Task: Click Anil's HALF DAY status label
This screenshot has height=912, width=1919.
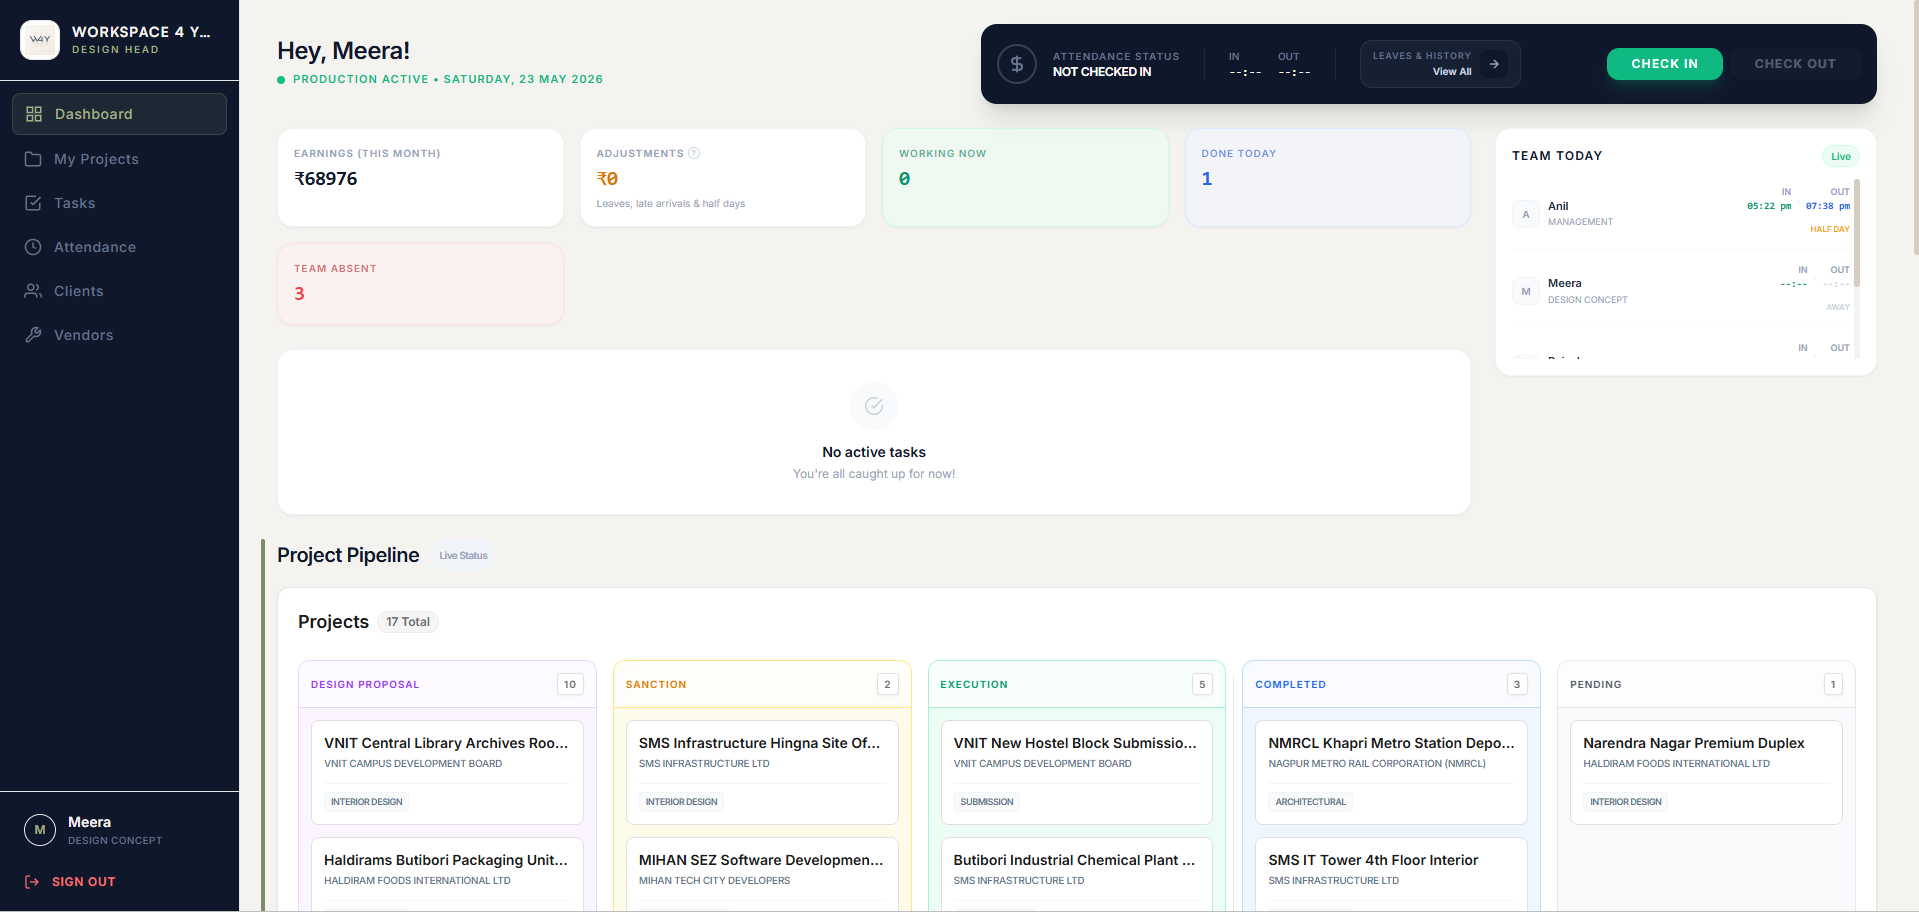Action: [x=1829, y=229]
